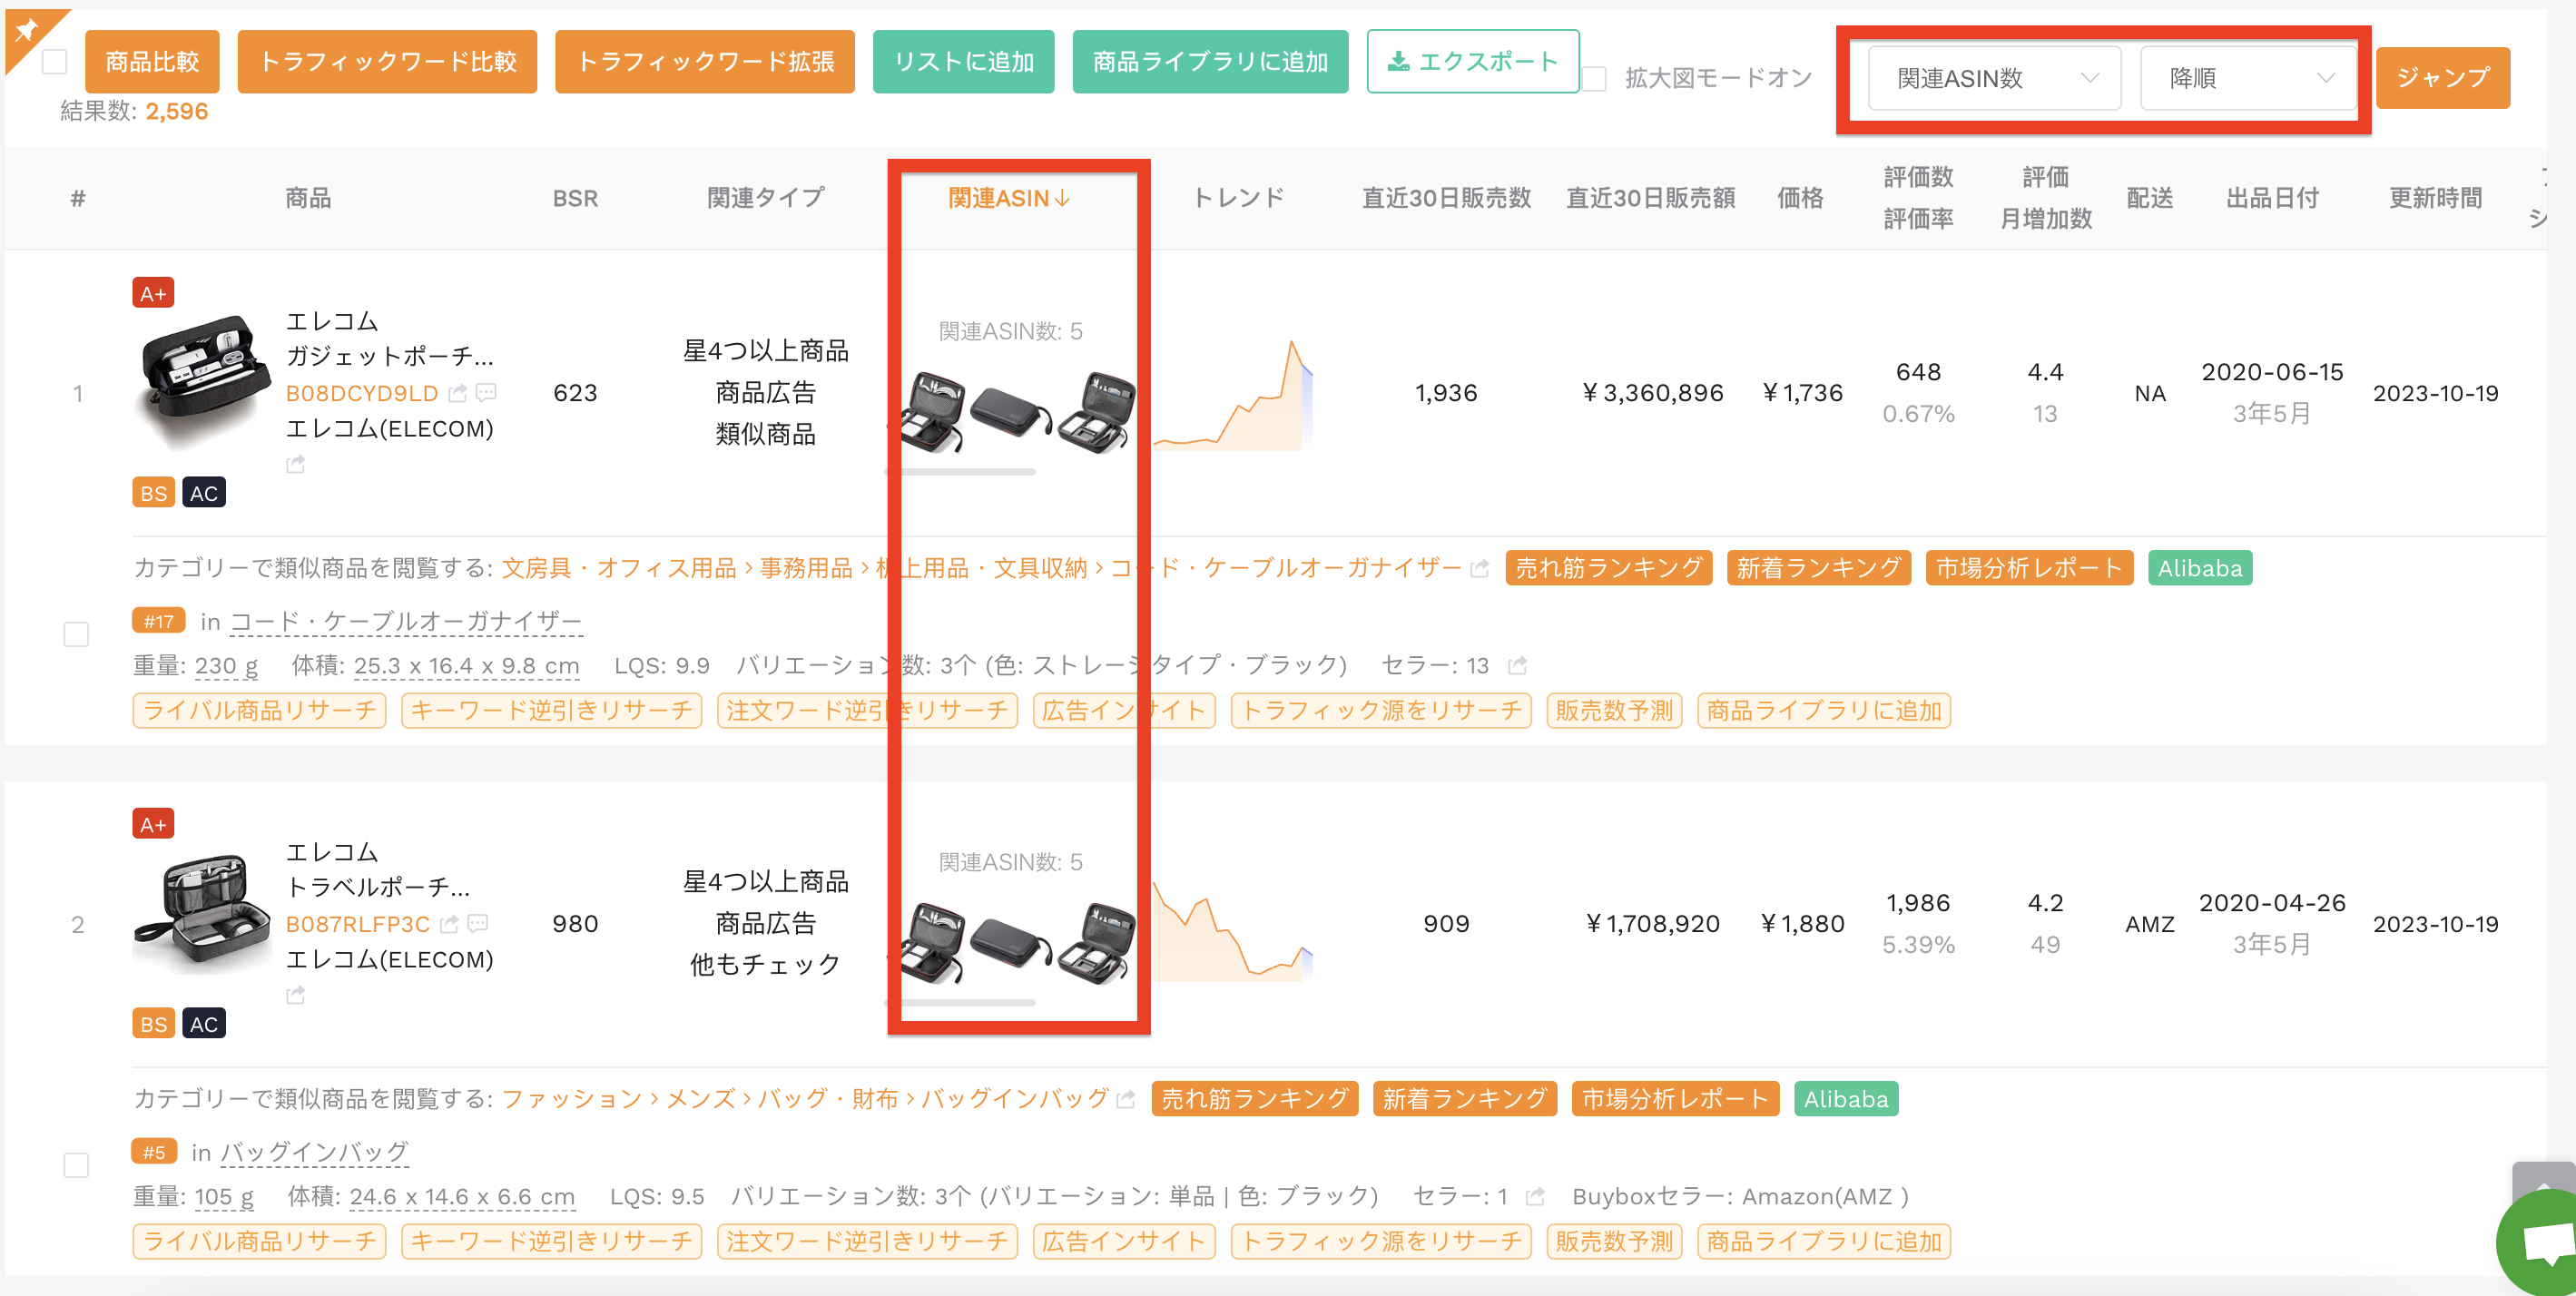Click 販売数予測 under first product
The width and height of the screenshot is (2576, 1296).
[x=1614, y=711]
